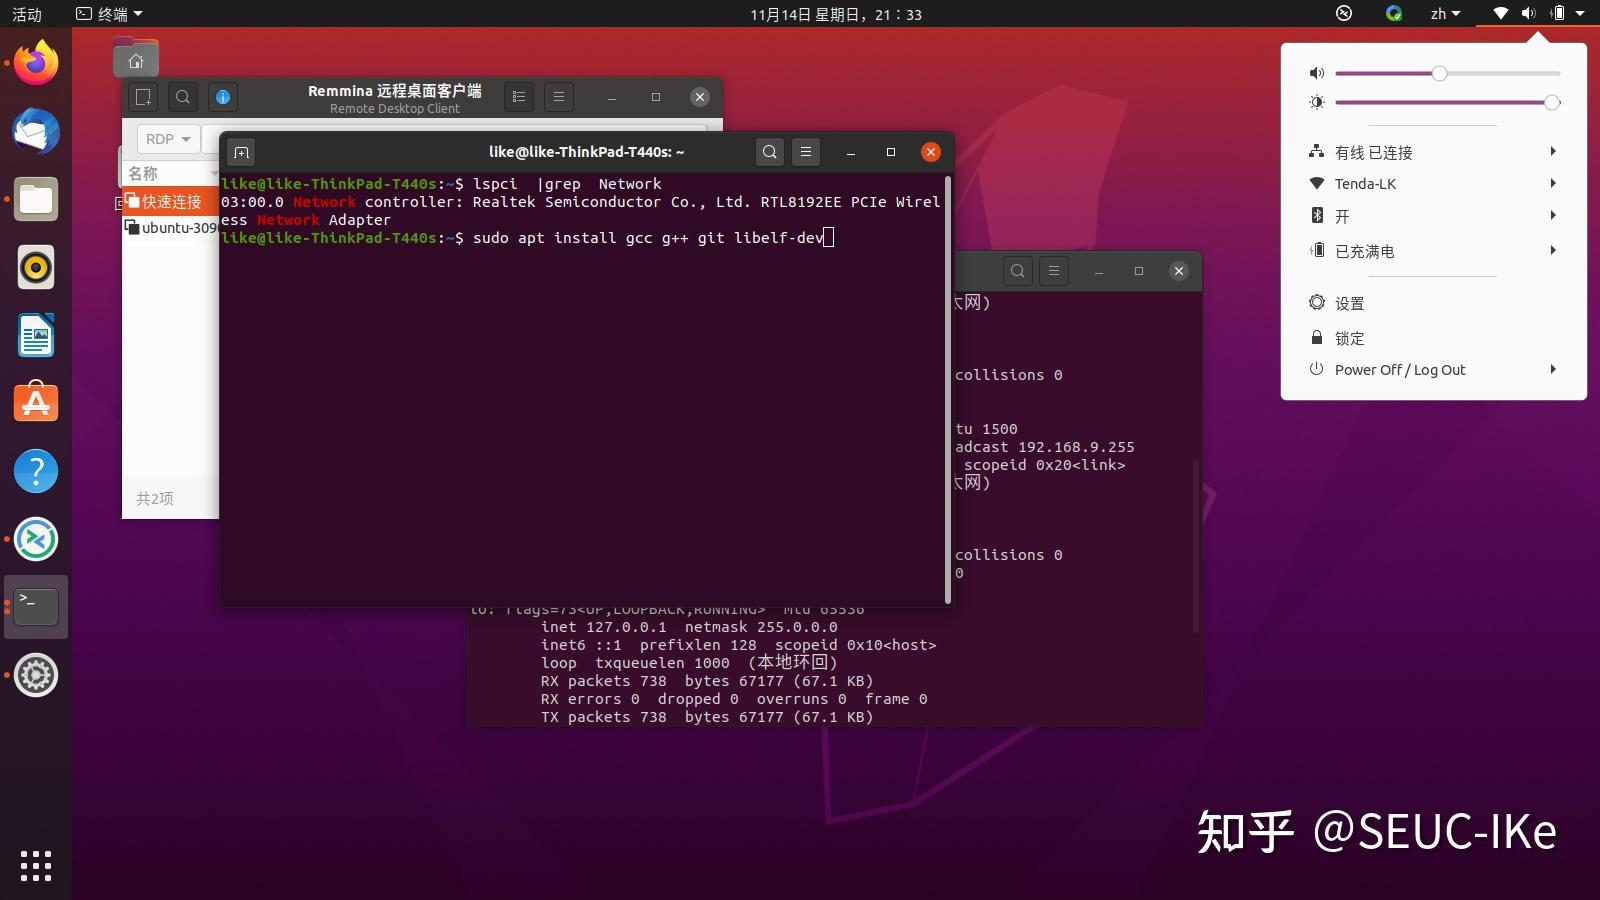Viewport: 1600px width, 900px height.
Task: Open the terminal hamburger menu
Action: tap(807, 152)
